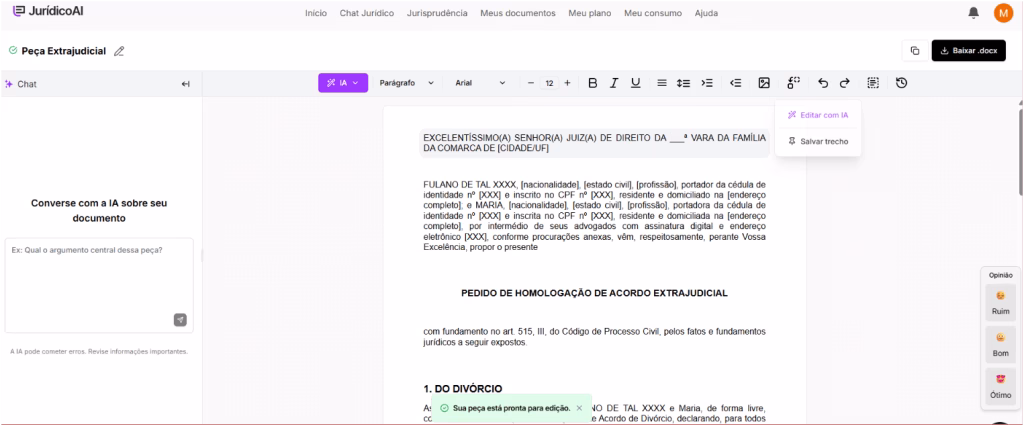This screenshot has height=426, width=1024.
Task: Click the JurídicoAI logo
Action: 48,11
